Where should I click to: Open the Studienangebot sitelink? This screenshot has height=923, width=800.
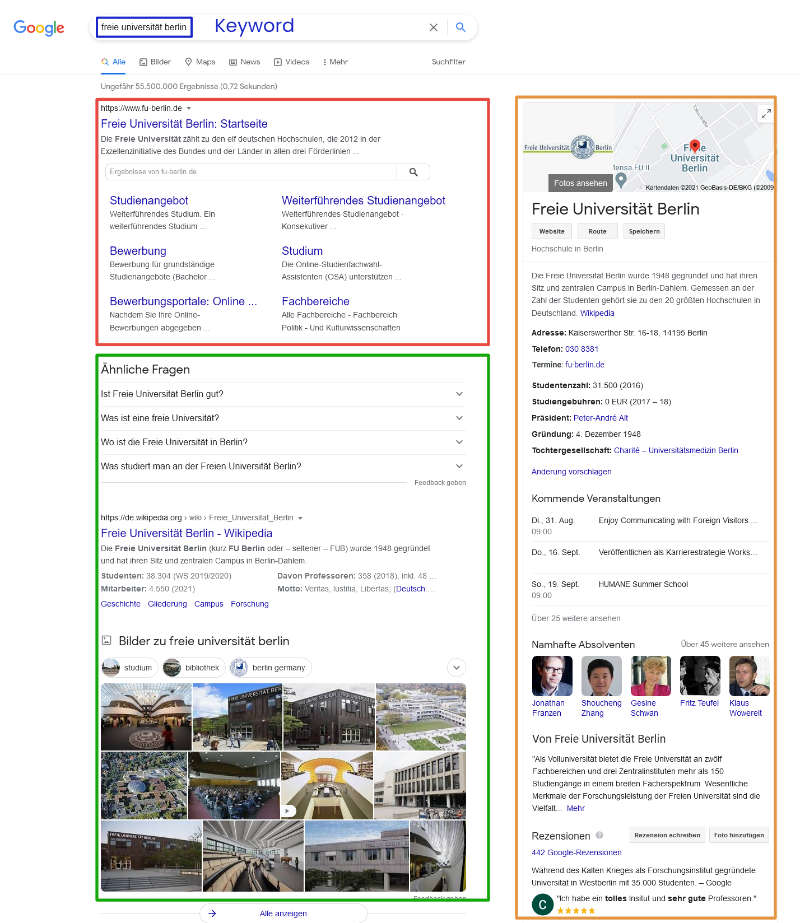(x=149, y=200)
